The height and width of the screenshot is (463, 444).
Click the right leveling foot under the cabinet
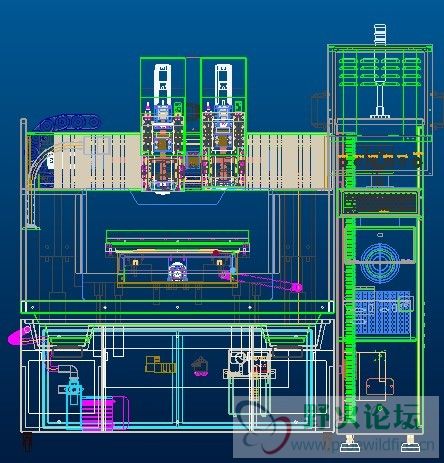click(x=410, y=443)
